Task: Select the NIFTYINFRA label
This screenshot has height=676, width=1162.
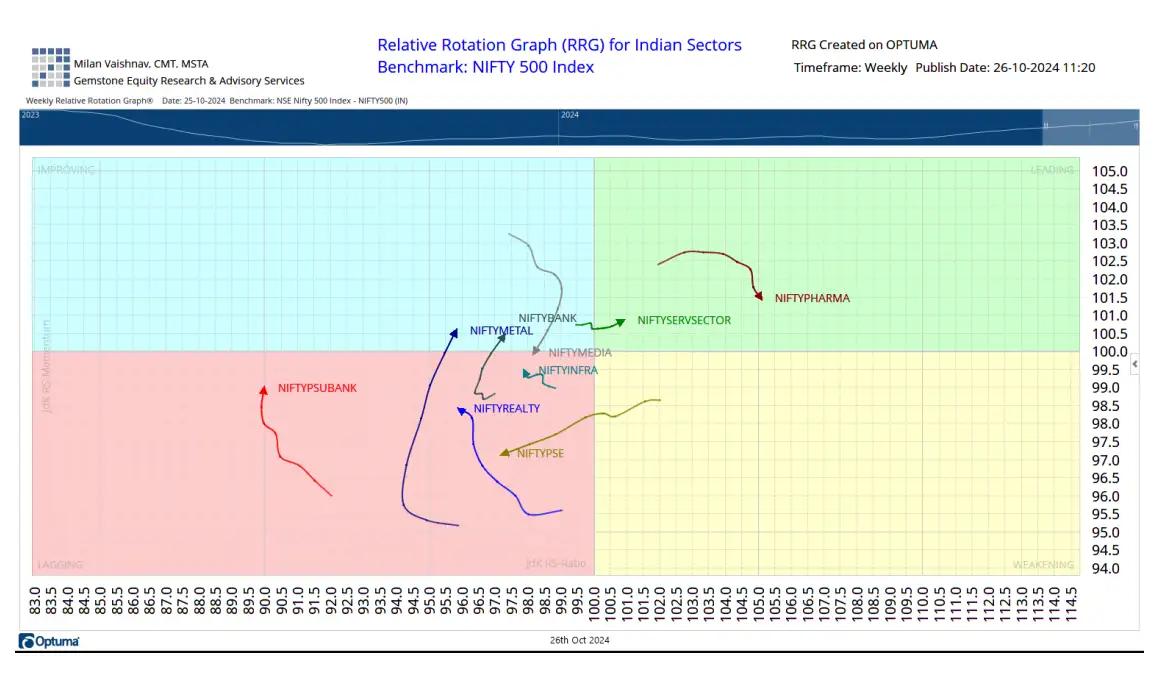Action: pos(568,370)
